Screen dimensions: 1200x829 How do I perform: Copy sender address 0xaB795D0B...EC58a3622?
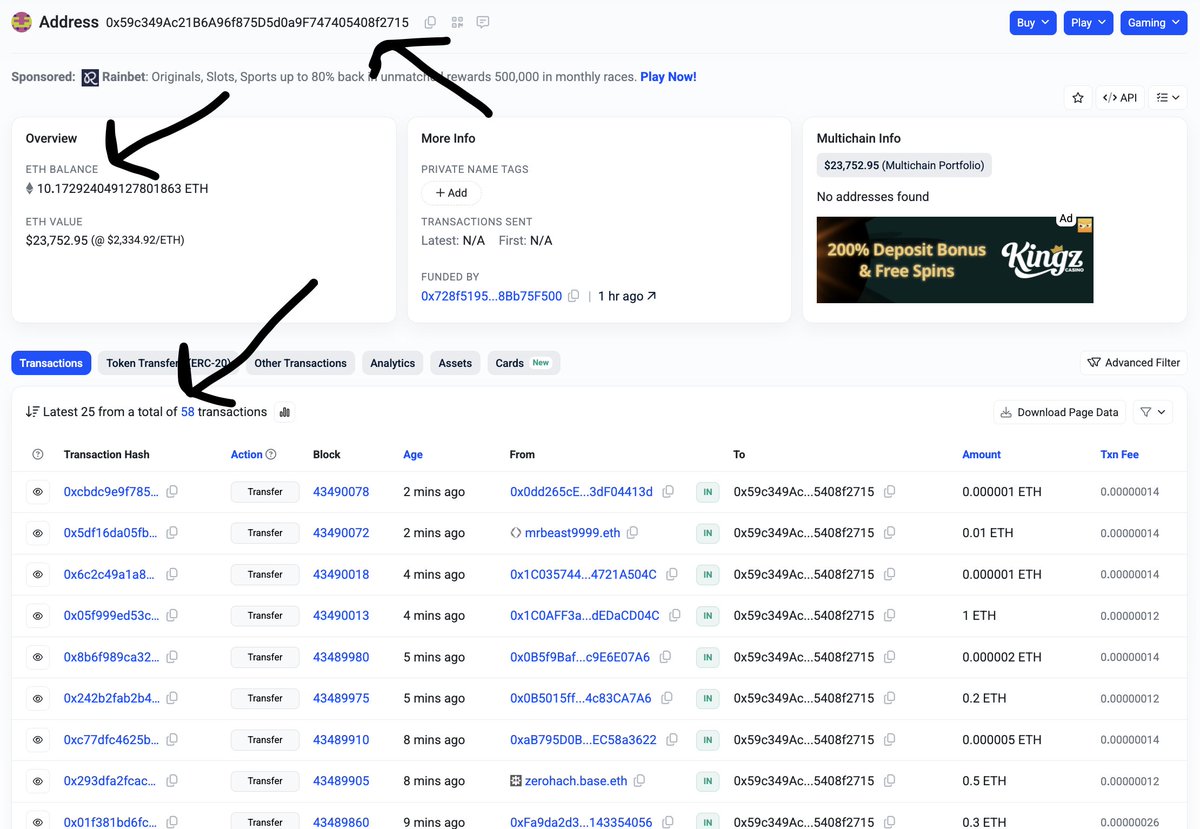672,740
